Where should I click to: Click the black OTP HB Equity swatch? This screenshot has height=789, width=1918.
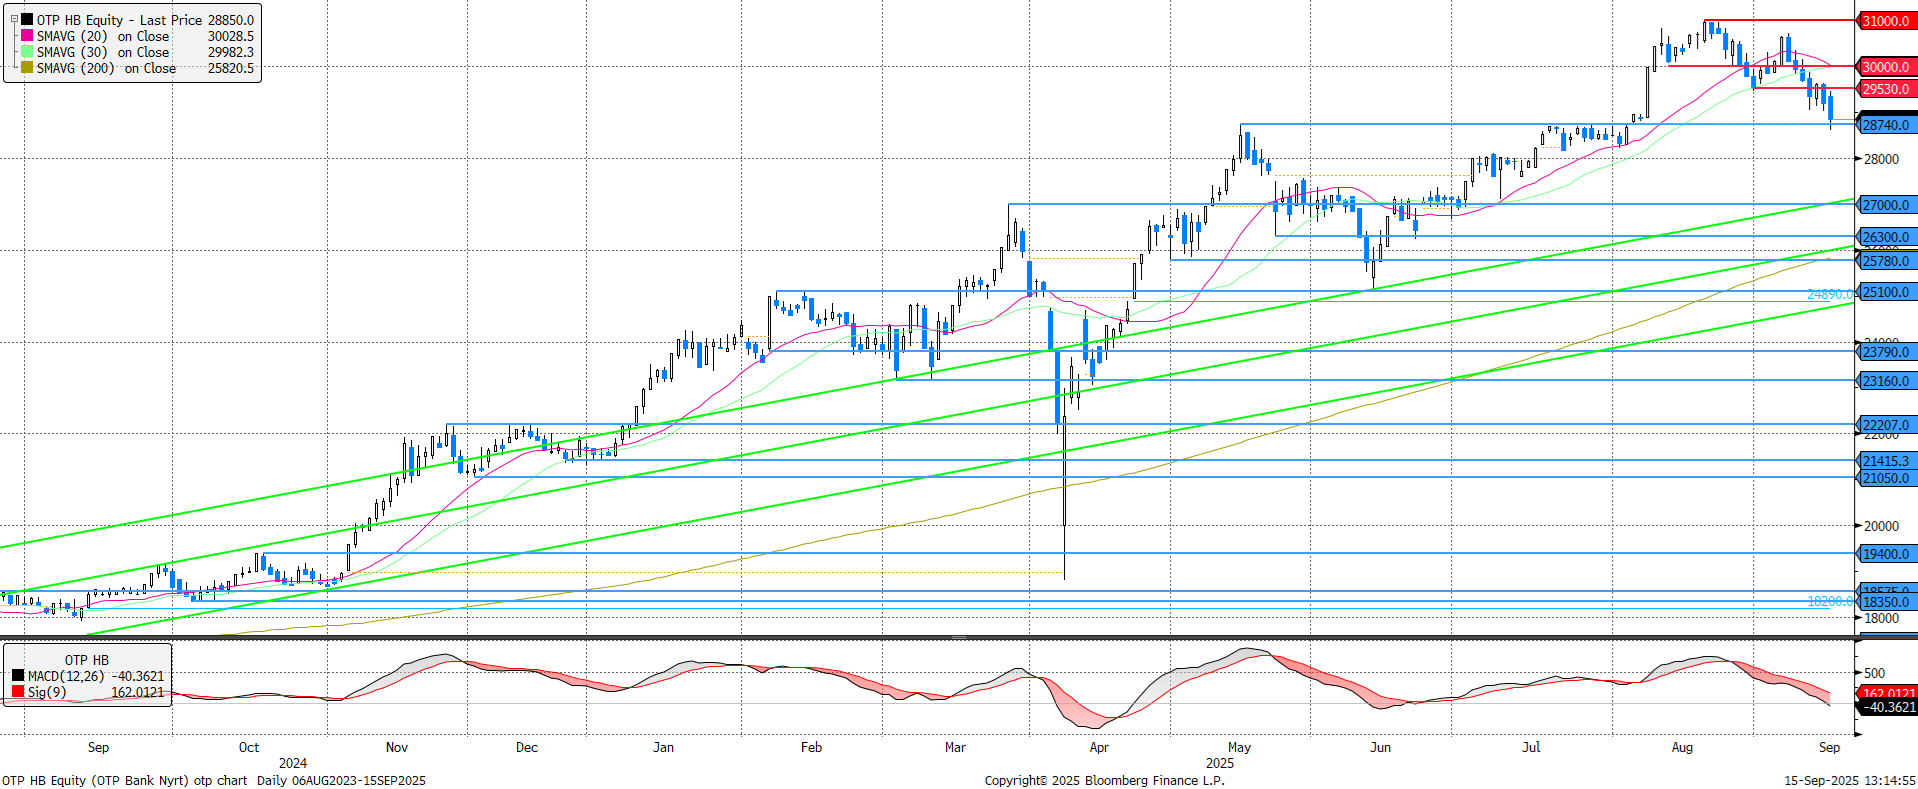click(x=27, y=20)
